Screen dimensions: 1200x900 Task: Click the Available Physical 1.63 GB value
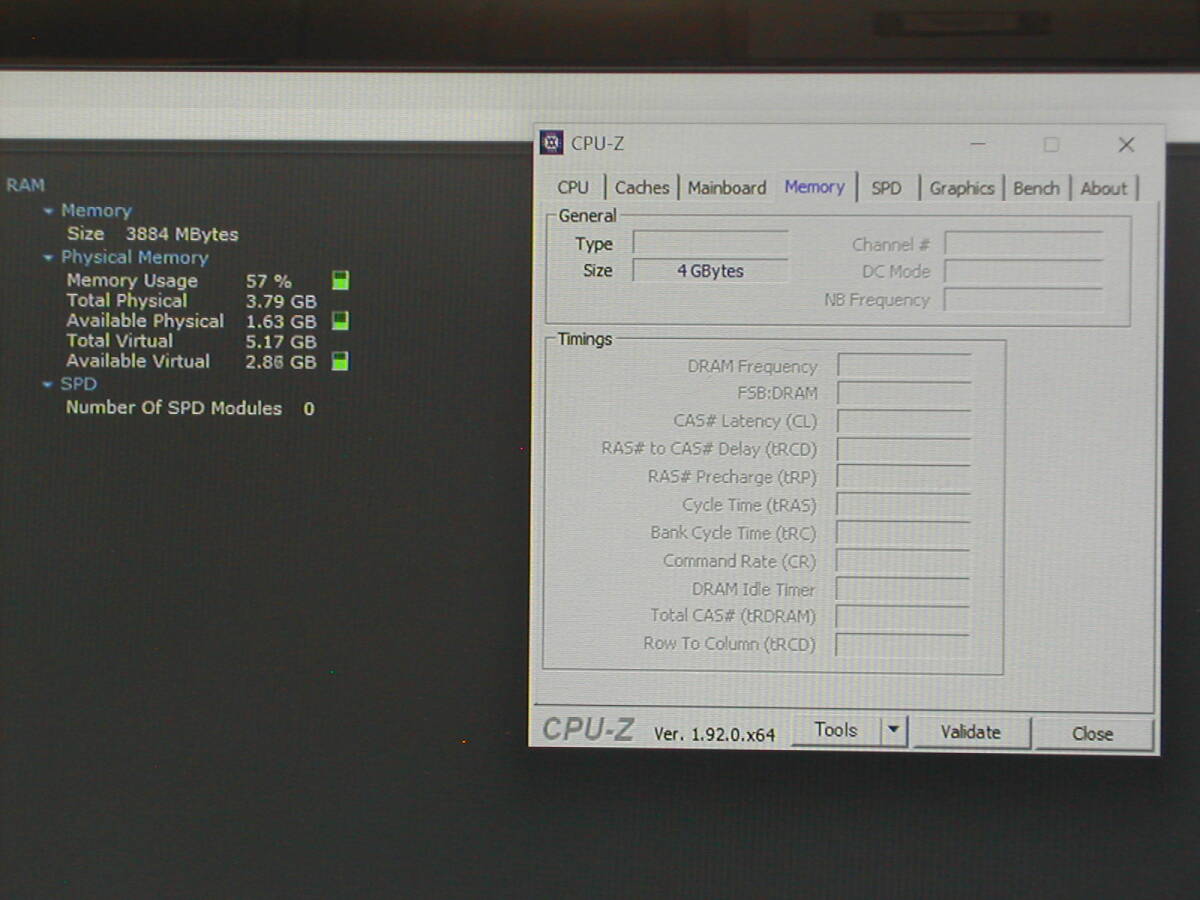[x=281, y=322]
